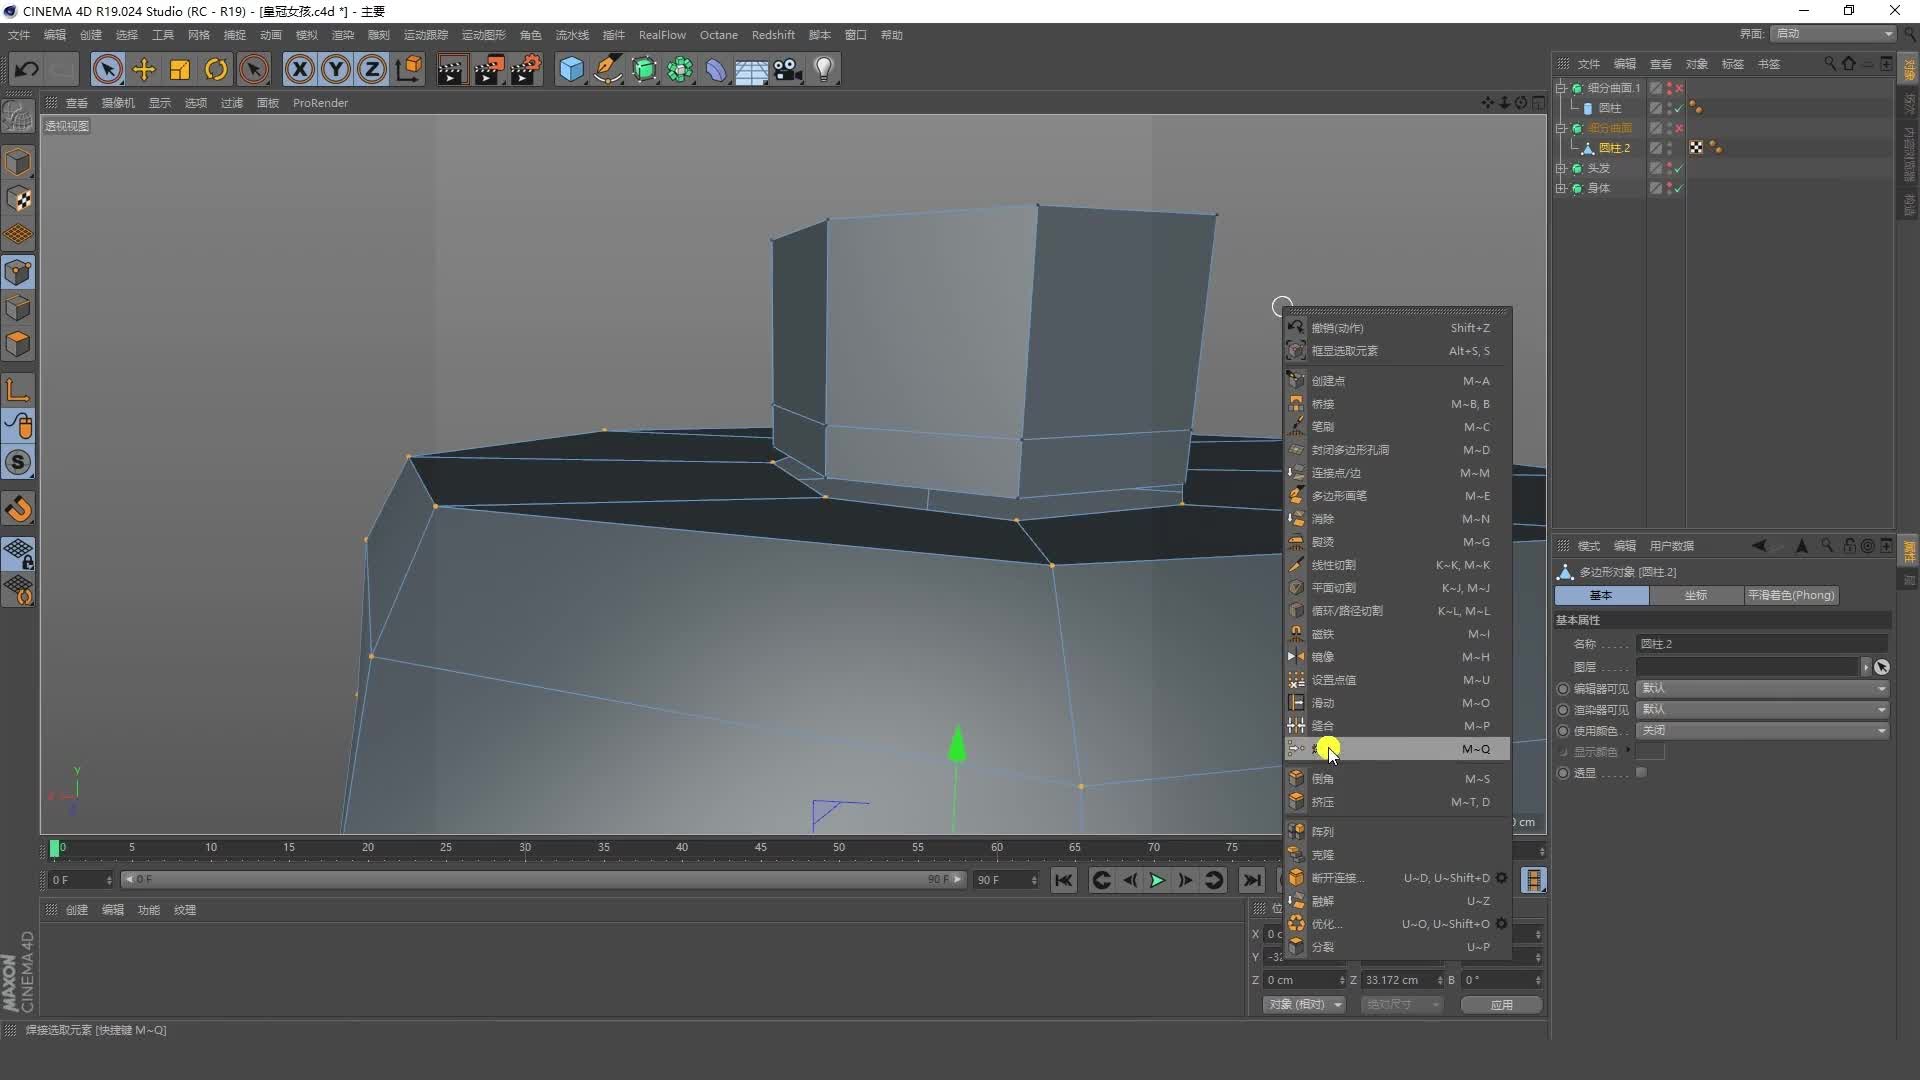Expand the 身体 object tree node
The width and height of the screenshot is (1920, 1080).
point(1561,188)
